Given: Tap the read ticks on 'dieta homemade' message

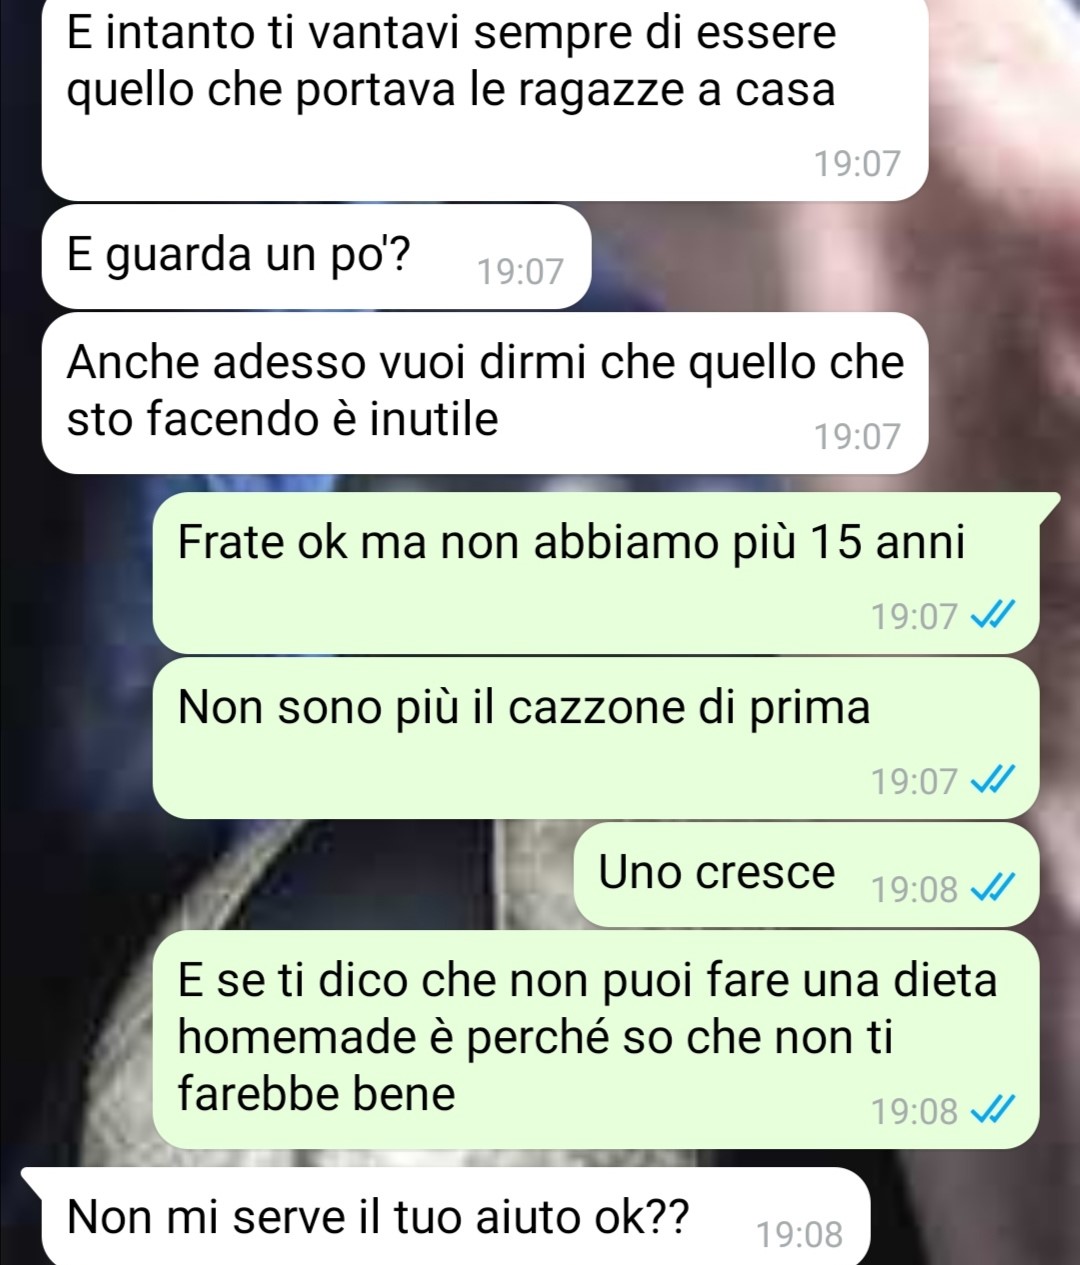Looking at the screenshot, I should (995, 1110).
